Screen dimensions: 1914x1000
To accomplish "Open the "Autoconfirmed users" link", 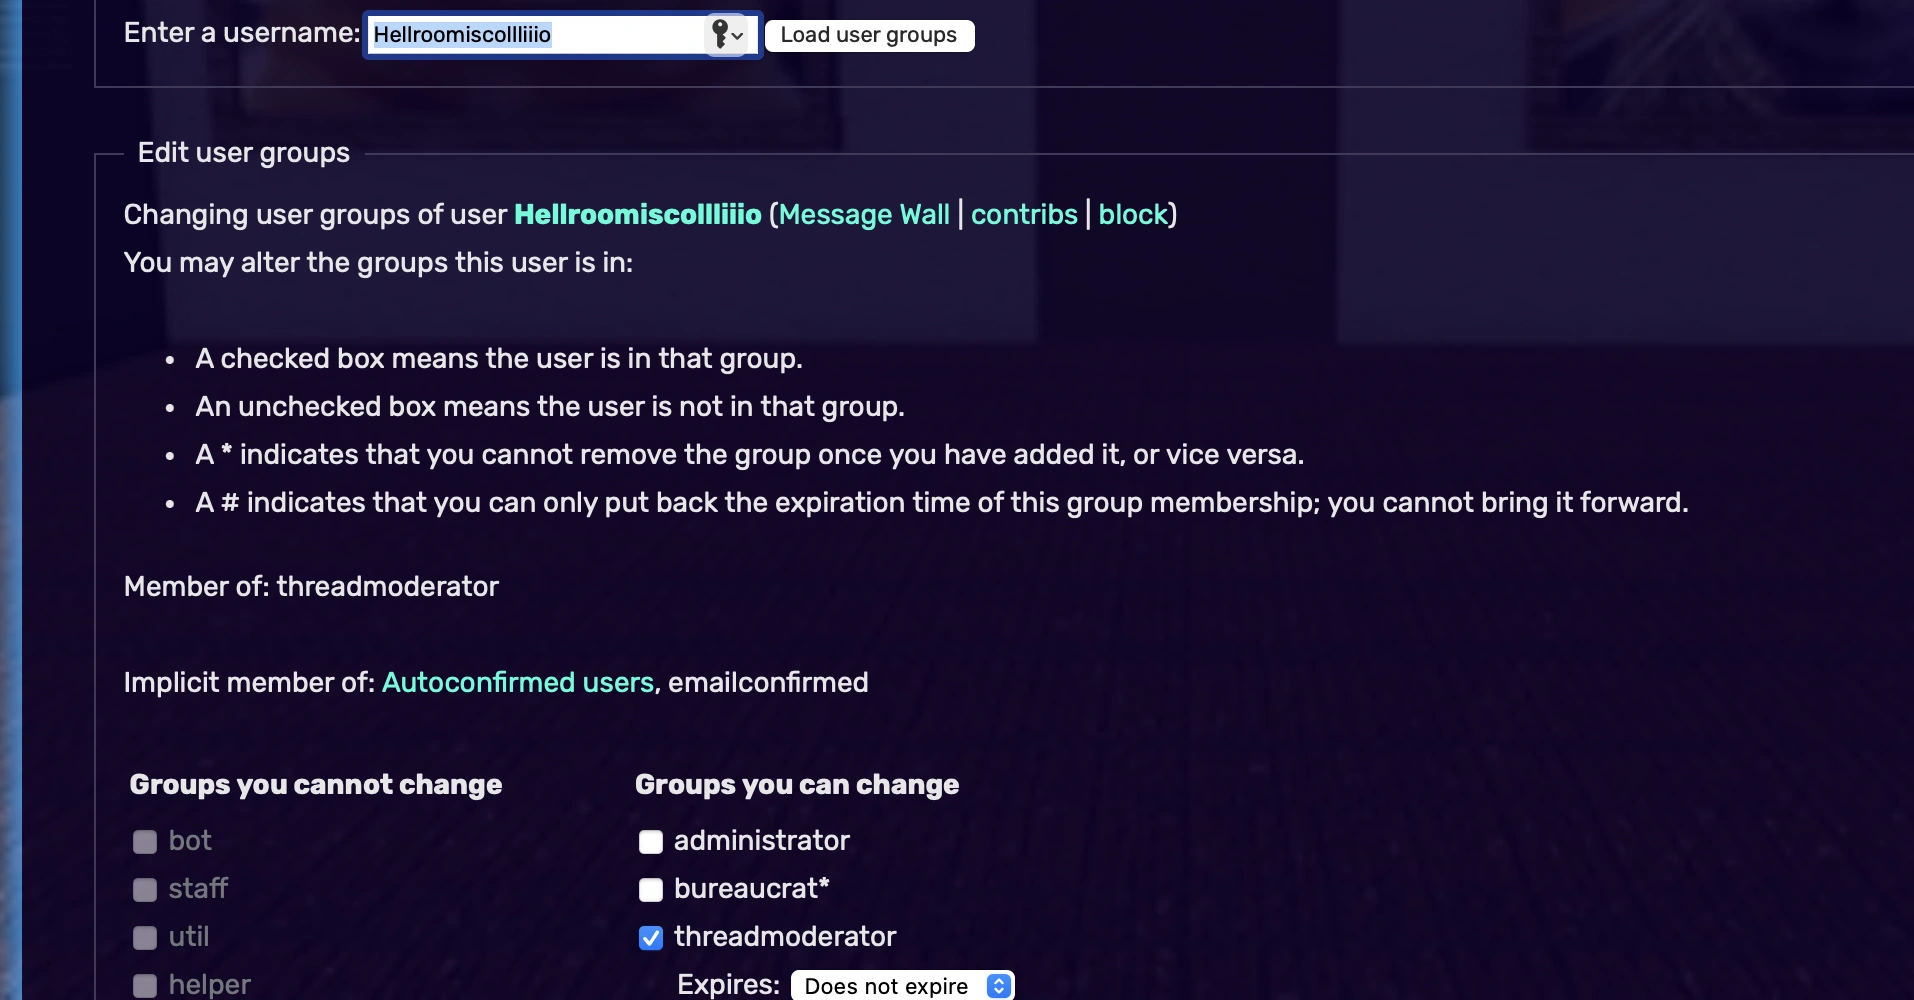I will click(x=517, y=682).
